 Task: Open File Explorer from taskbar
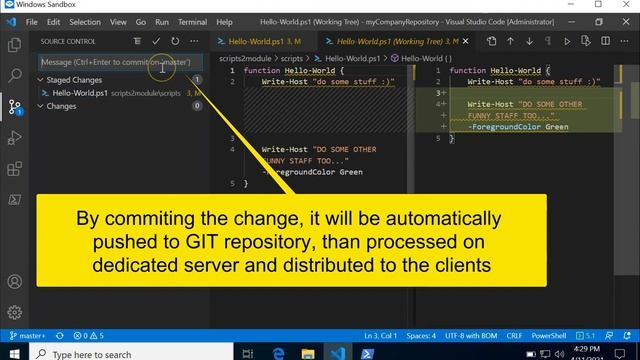pos(308,353)
